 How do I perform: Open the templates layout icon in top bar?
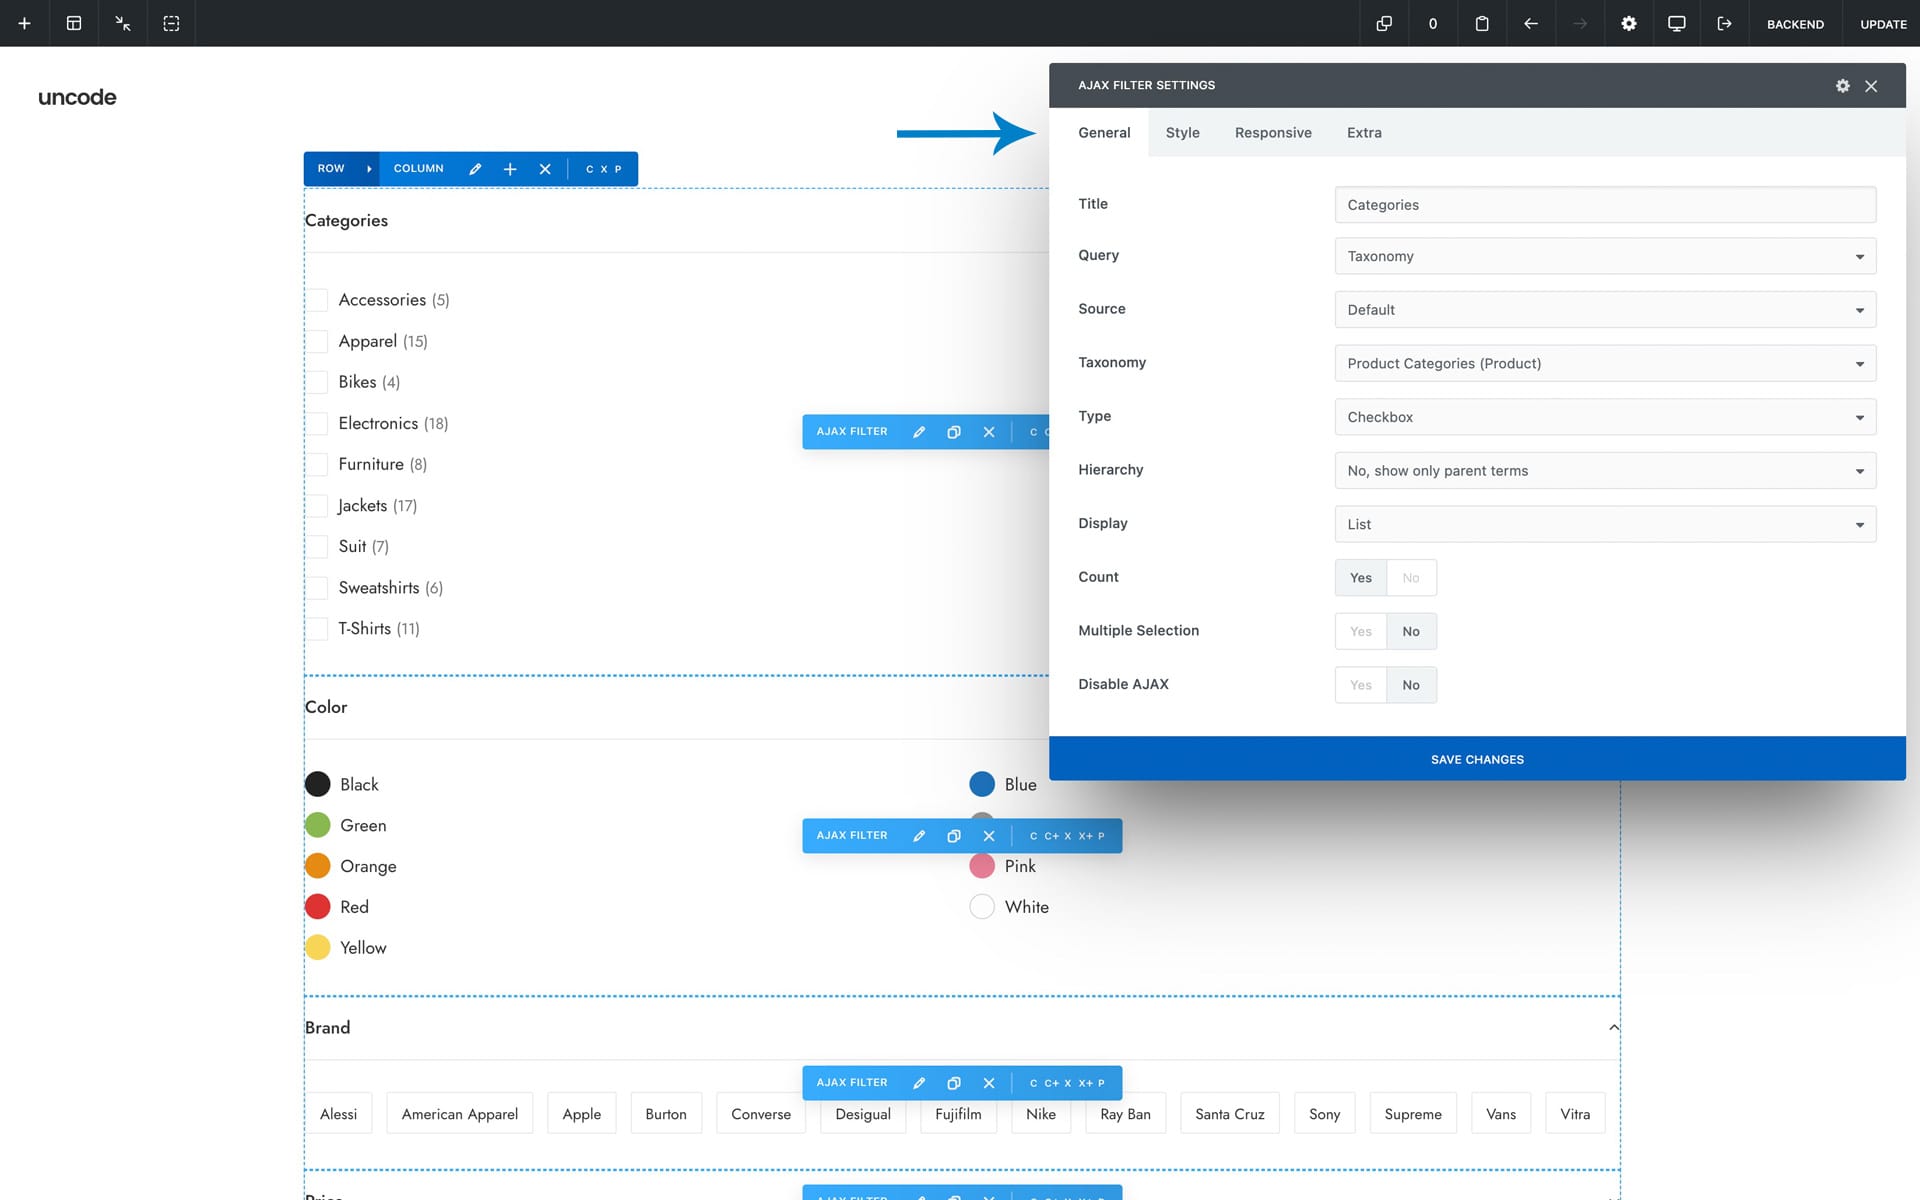(x=74, y=23)
